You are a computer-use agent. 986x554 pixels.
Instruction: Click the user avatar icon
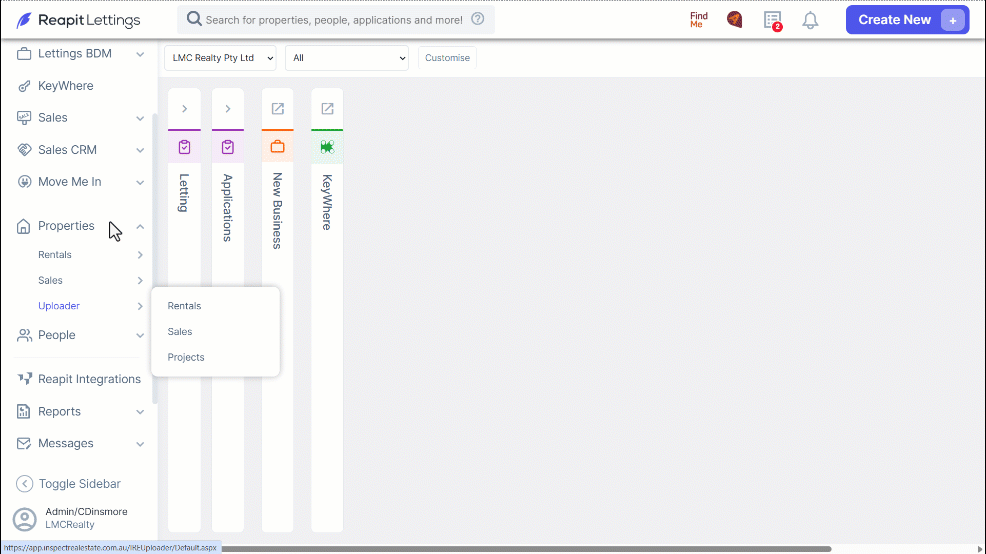pos(25,519)
